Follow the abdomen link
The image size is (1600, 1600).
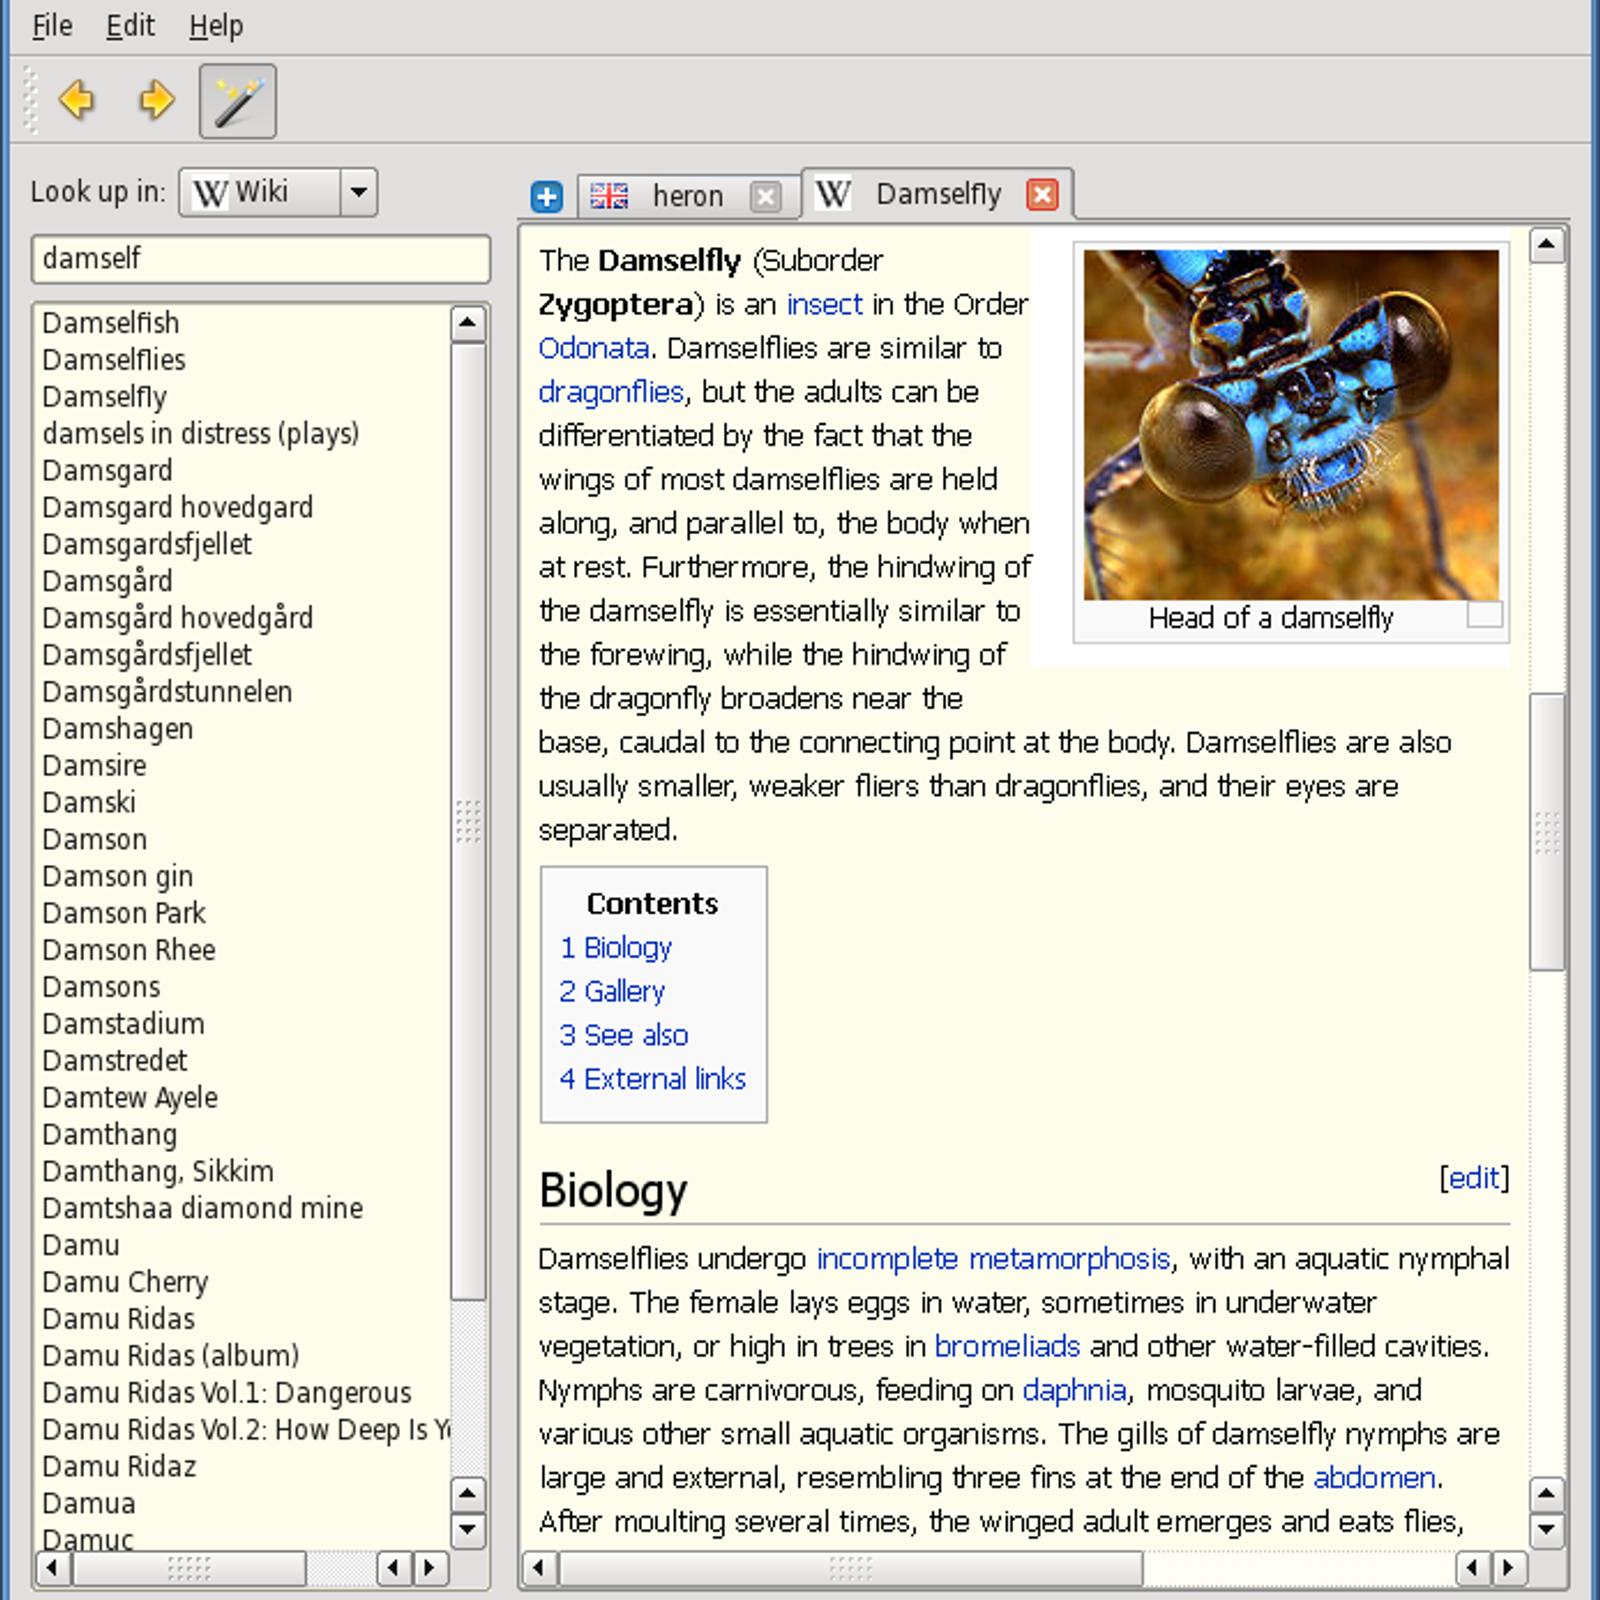point(1374,1478)
